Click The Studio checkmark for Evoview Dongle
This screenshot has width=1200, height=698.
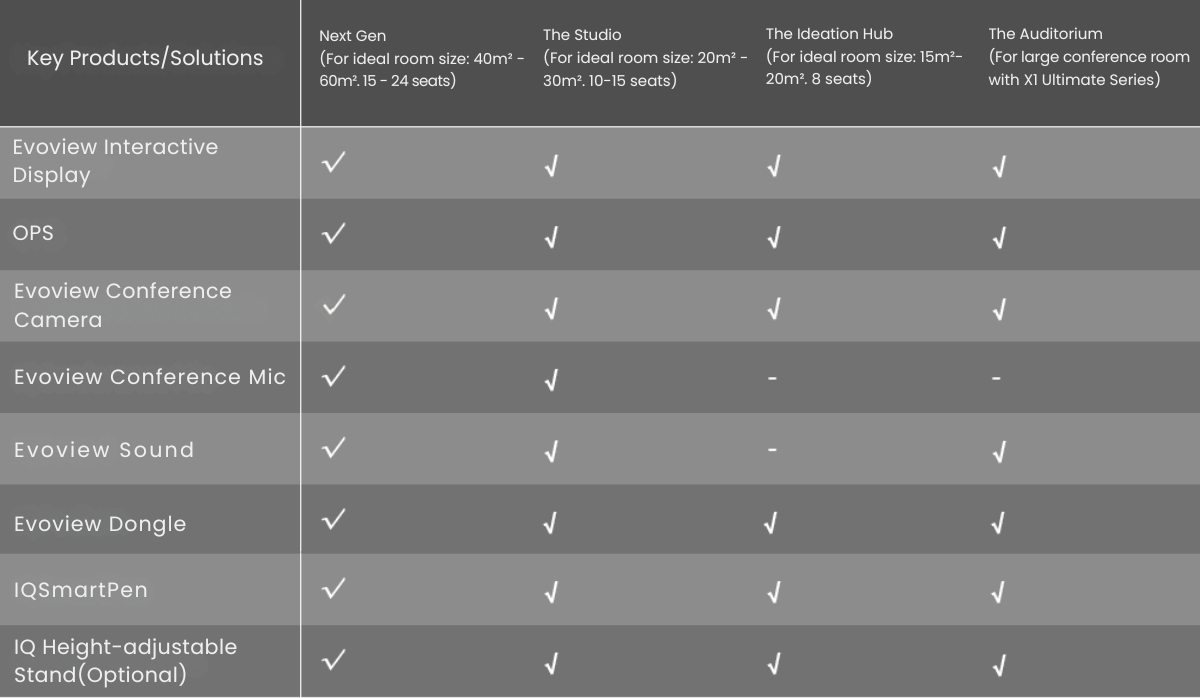click(x=551, y=522)
